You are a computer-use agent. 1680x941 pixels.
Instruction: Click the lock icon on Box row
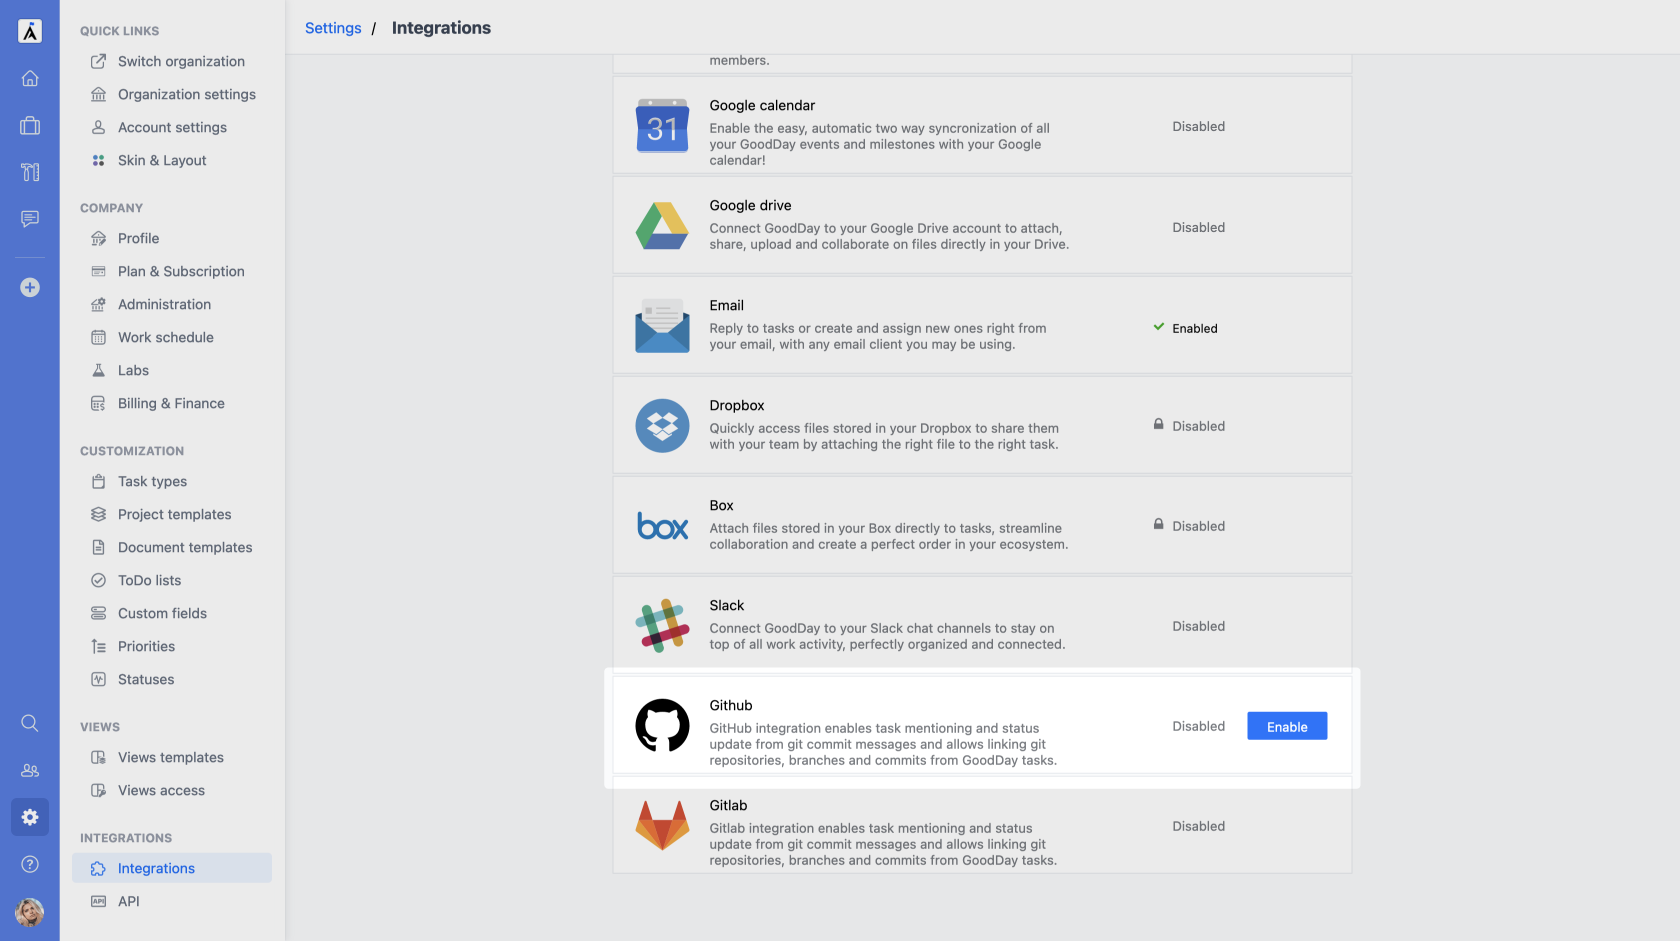[x=1158, y=524]
